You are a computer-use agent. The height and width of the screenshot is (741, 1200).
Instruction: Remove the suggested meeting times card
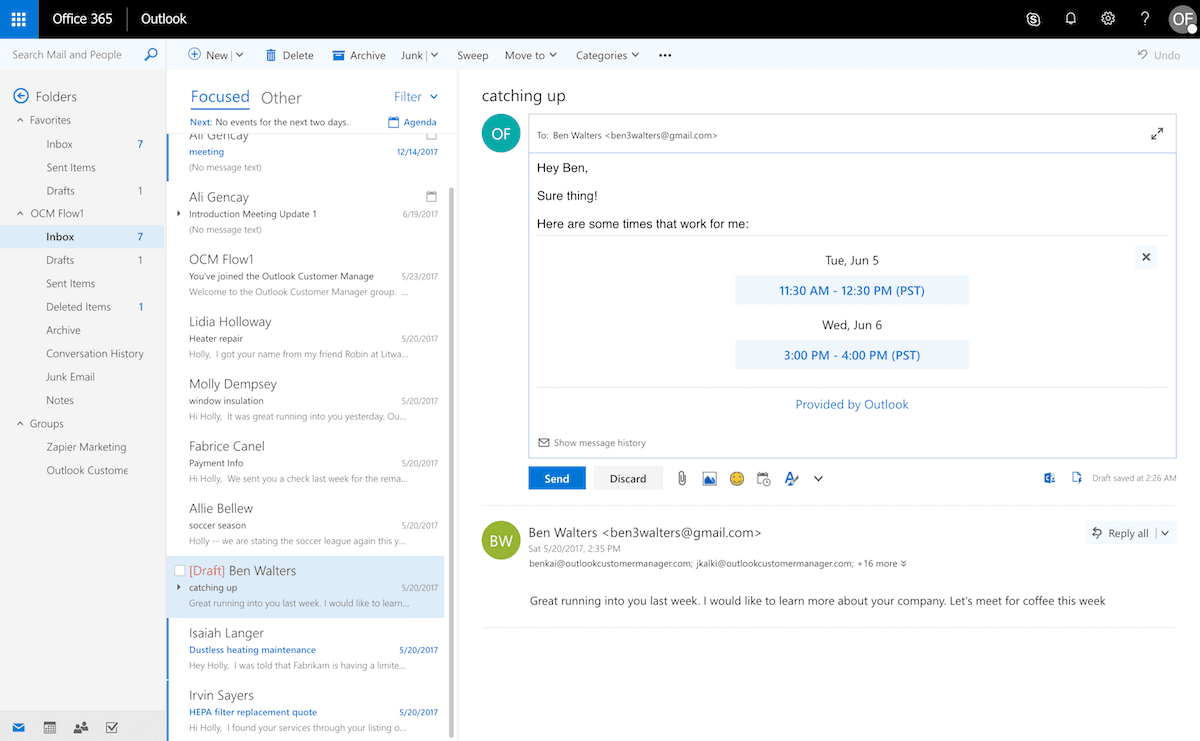(1146, 257)
